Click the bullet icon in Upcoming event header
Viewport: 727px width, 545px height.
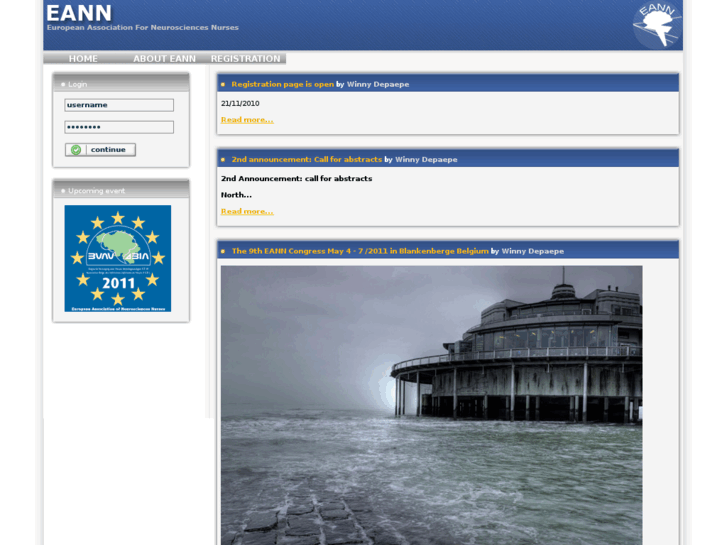(x=63, y=191)
